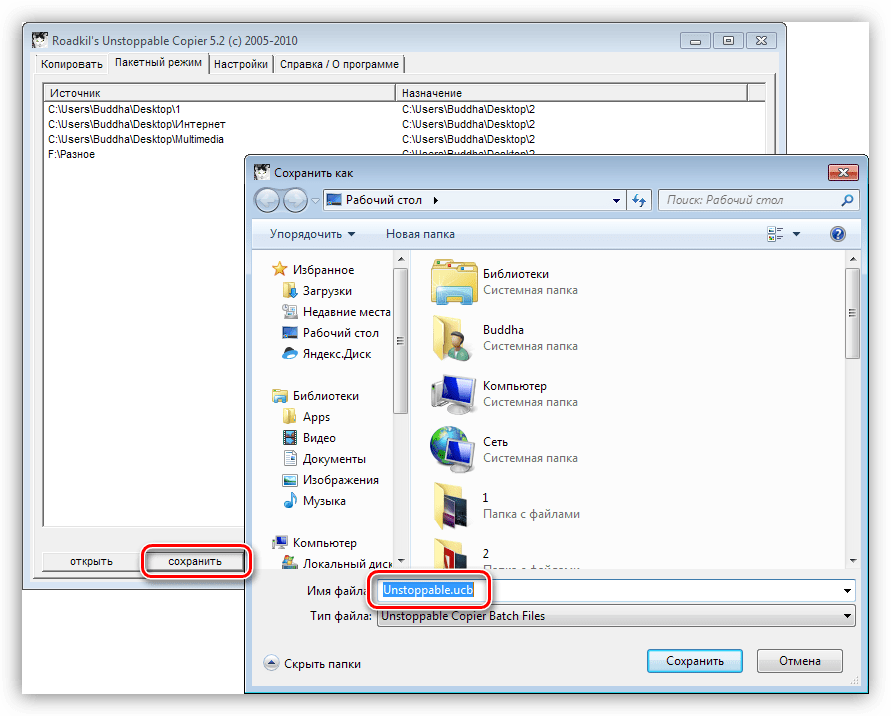Expand the Имя файла dropdown arrow
This screenshot has width=891, height=716.
(847, 590)
